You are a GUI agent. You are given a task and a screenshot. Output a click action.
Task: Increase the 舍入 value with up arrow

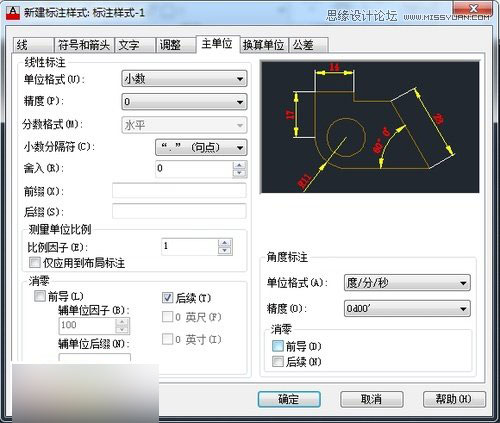click(239, 165)
